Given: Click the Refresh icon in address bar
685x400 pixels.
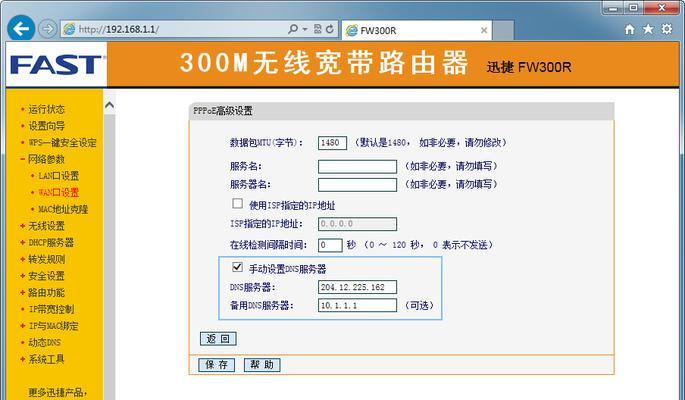Looking at the screenshot, I should click(330, 29).
